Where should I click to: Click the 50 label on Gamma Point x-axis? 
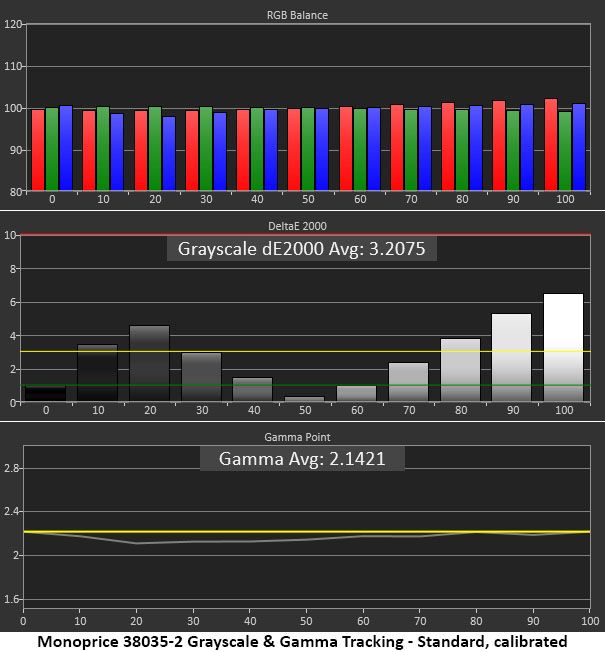tap(306, 621)
